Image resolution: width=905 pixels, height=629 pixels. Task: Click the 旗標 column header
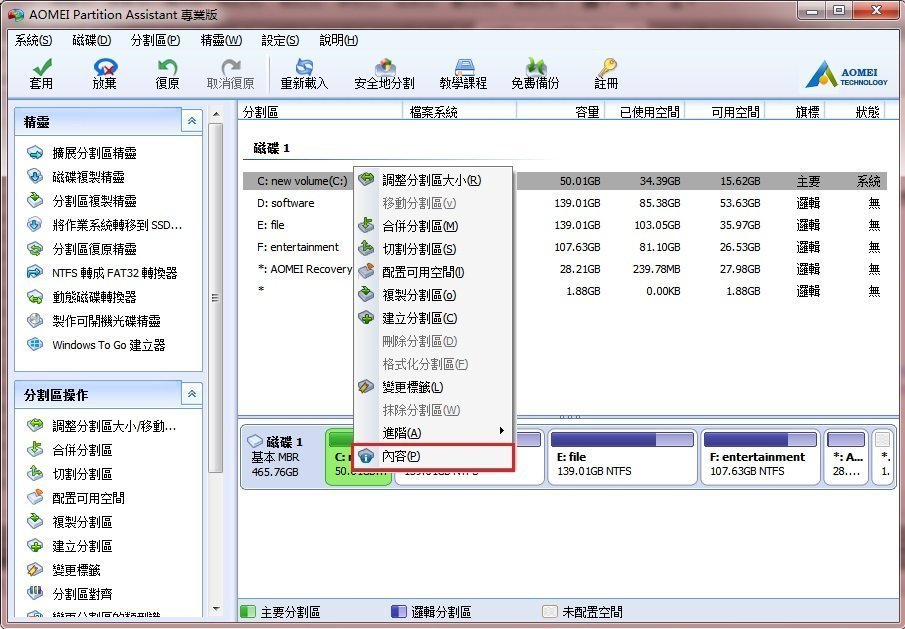[x=796, y=111]
